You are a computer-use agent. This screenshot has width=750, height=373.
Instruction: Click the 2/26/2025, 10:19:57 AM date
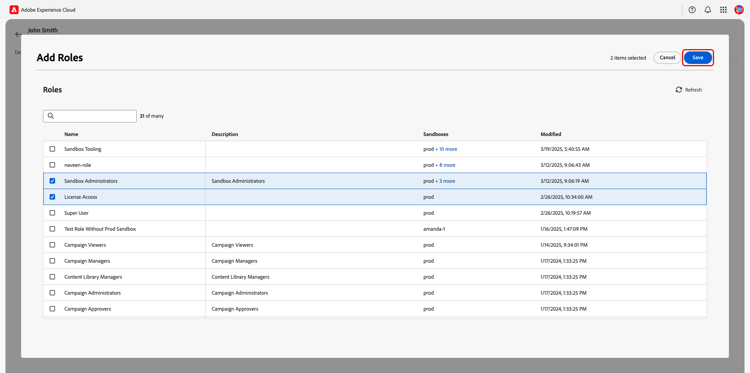(x=566, y=213)
